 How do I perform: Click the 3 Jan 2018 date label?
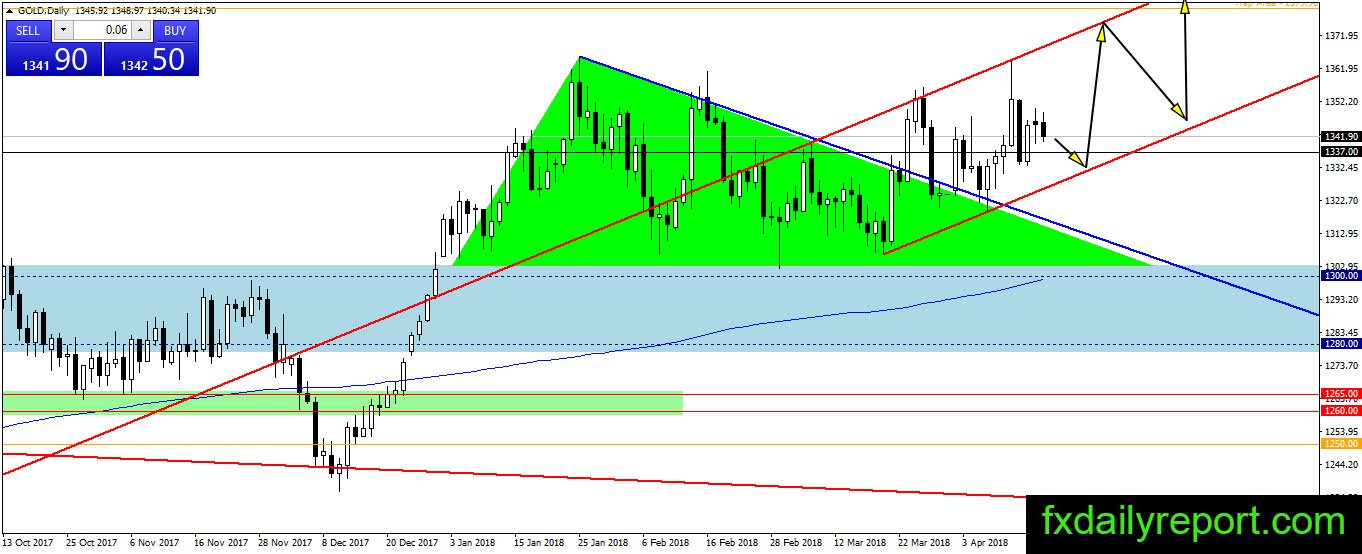(x=474, y=543)
